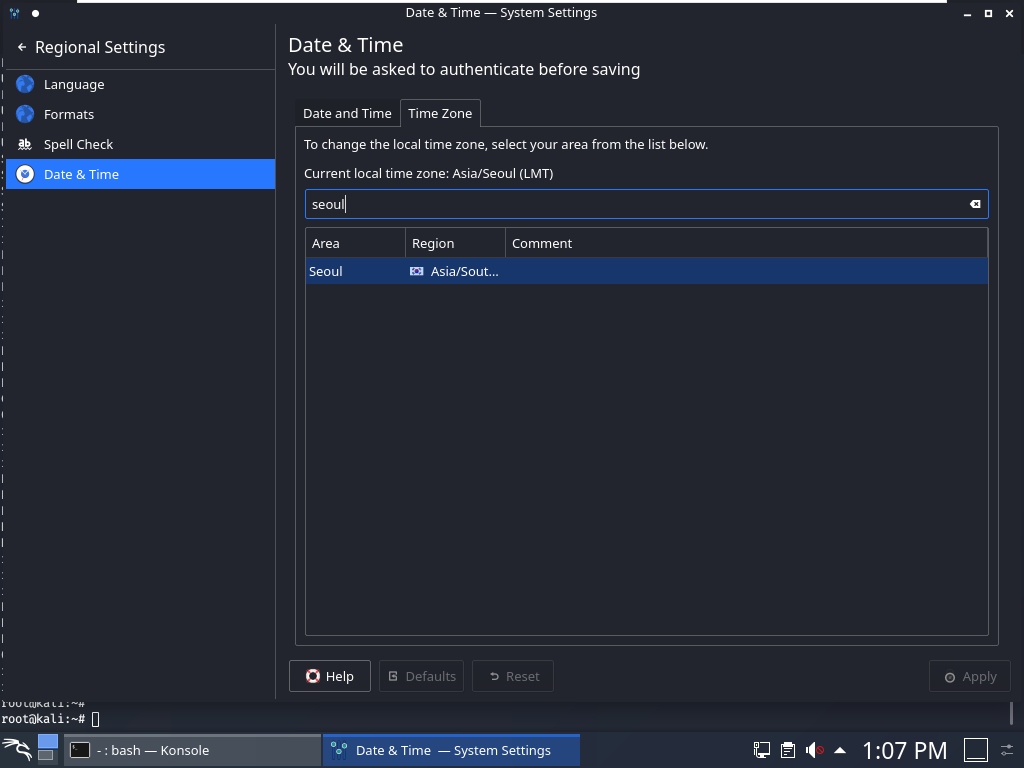The height and width of the screenshot is (768, 1024).
Task: Click the South Korea flag icon
Action: (x=417, y=271)
